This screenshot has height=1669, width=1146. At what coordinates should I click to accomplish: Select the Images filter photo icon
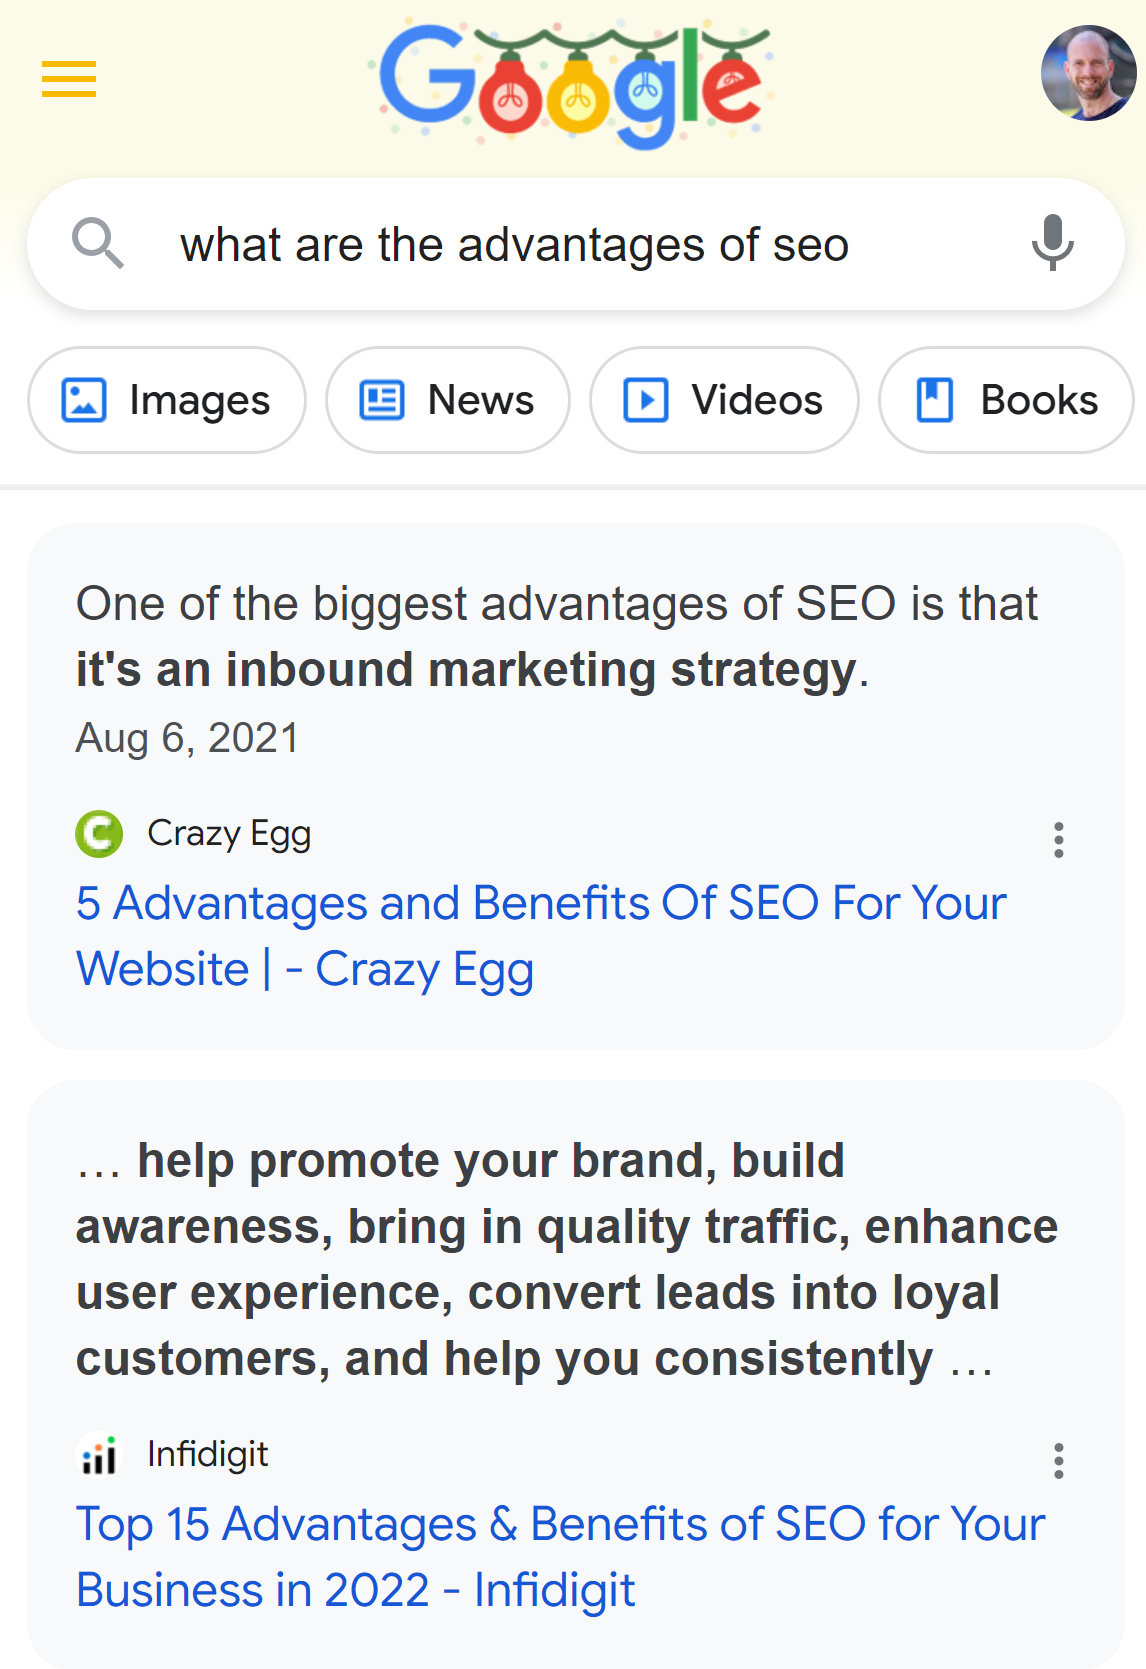[84, 399]
